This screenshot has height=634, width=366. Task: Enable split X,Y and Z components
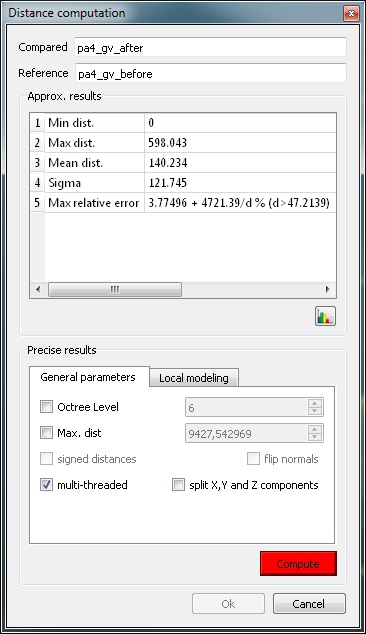coord(178,484)
